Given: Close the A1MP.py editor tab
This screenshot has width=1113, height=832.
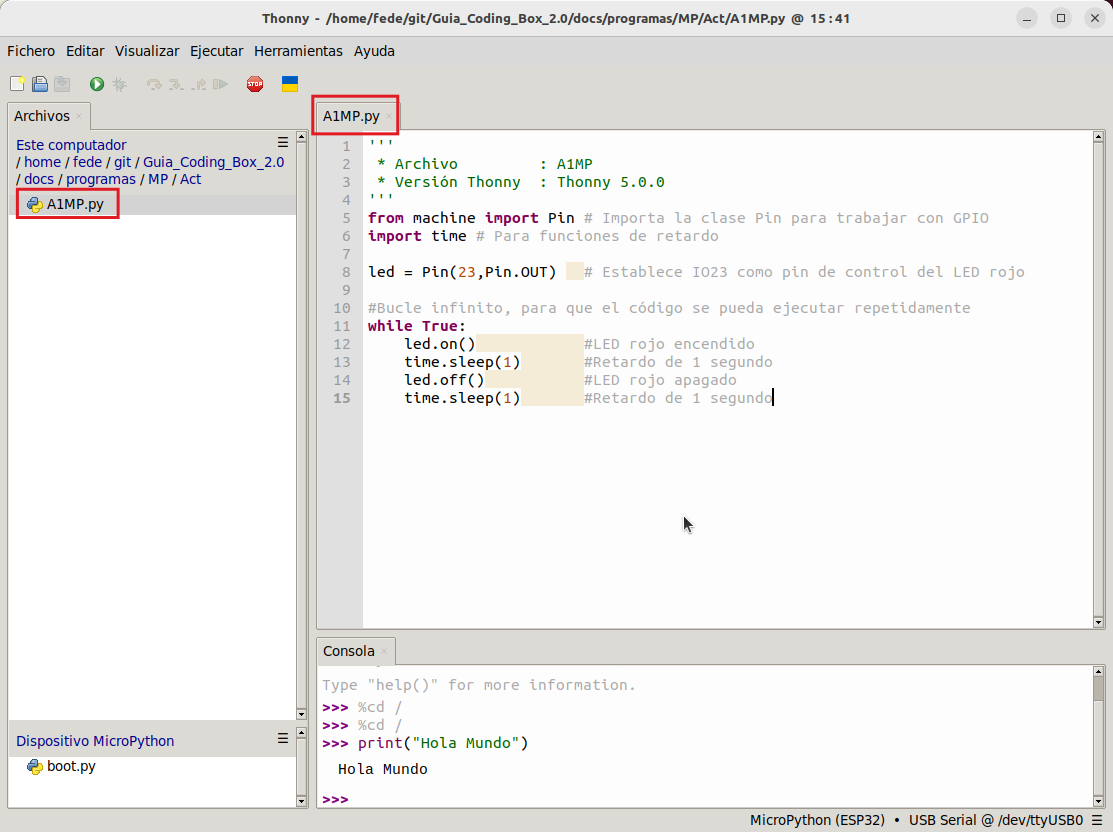Looking at the screenshot, I should coord(388,116).
